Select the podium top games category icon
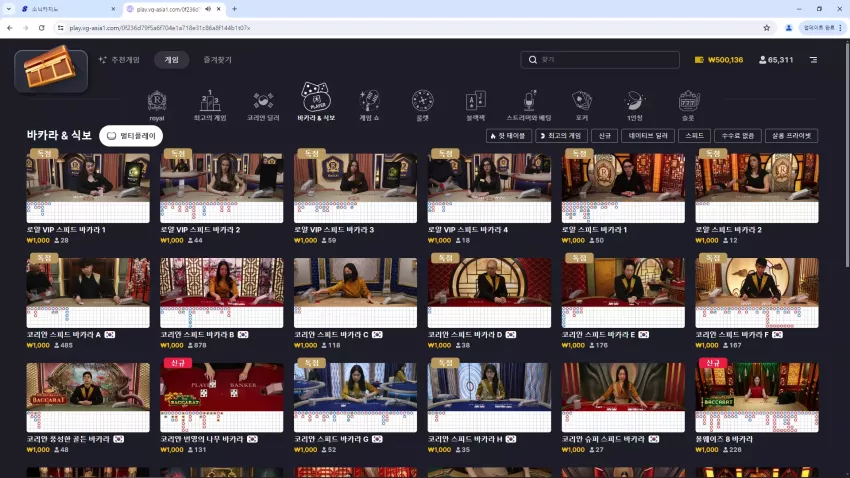 (210, 106)
